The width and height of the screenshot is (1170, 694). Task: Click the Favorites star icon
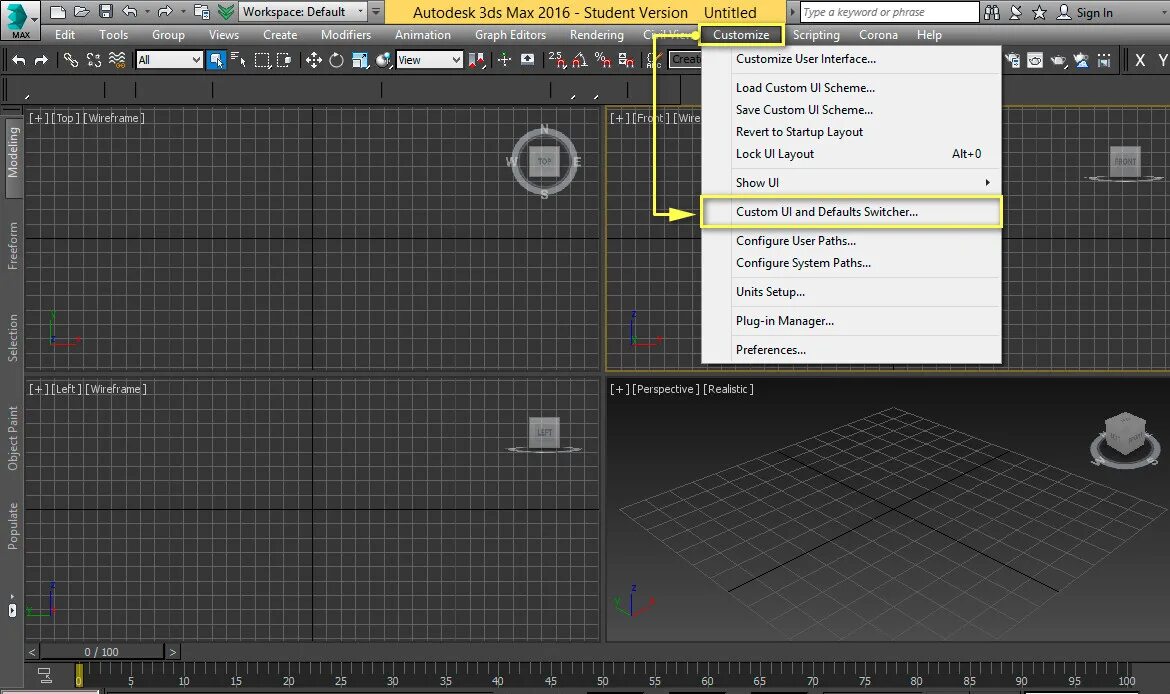(x=1039, y=12)
